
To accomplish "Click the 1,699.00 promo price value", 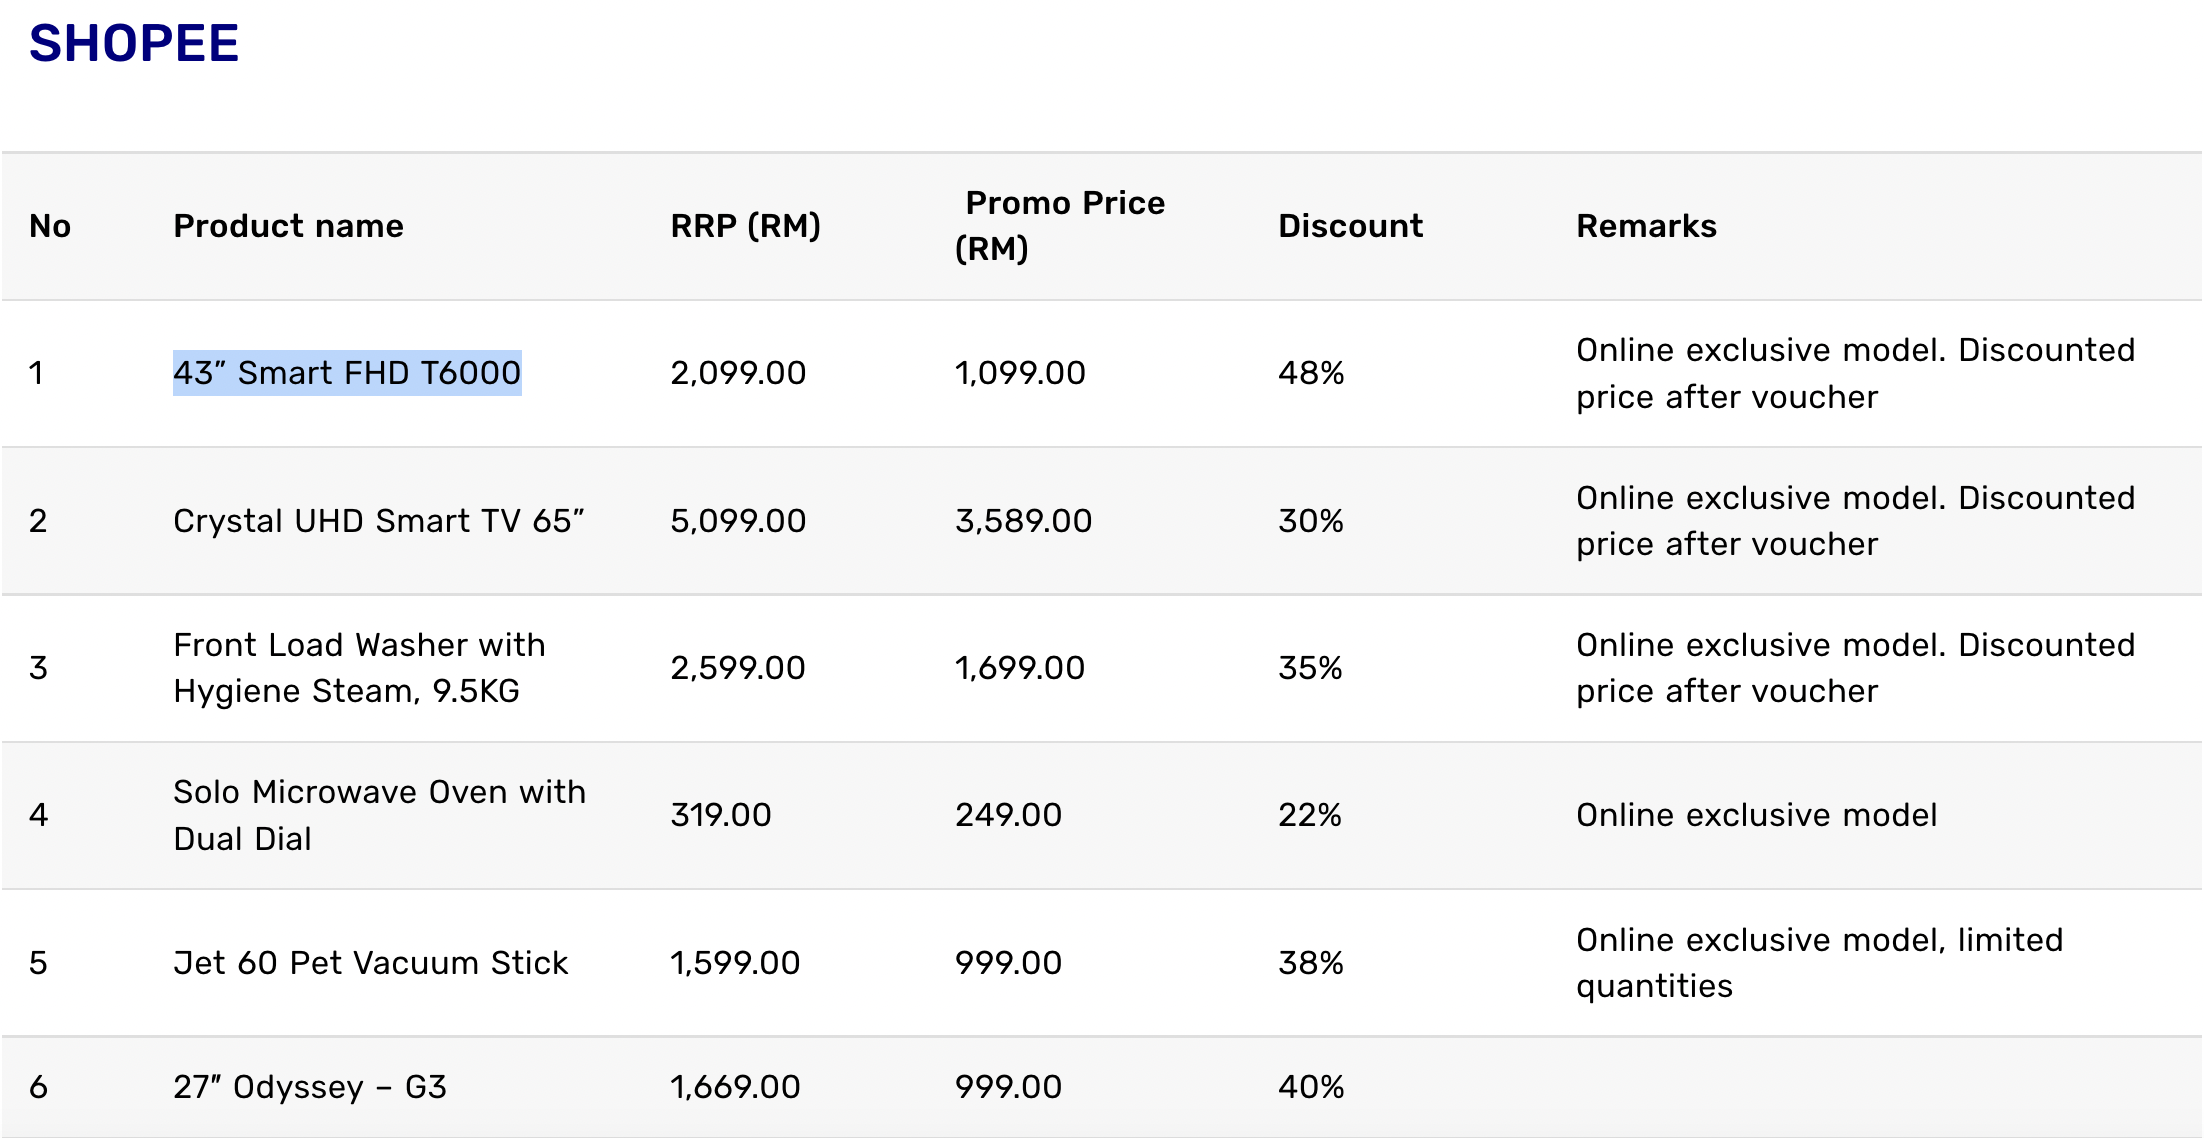I will 1019,668.
